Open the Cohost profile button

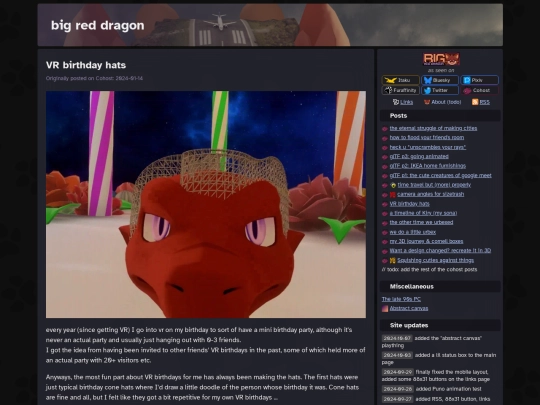480,90
